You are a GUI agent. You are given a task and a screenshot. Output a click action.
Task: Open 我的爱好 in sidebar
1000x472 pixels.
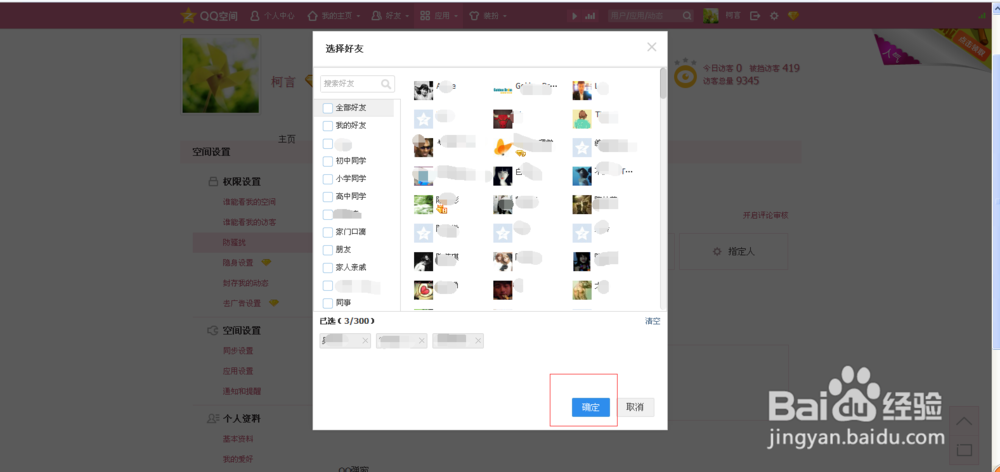coord(238,459)
